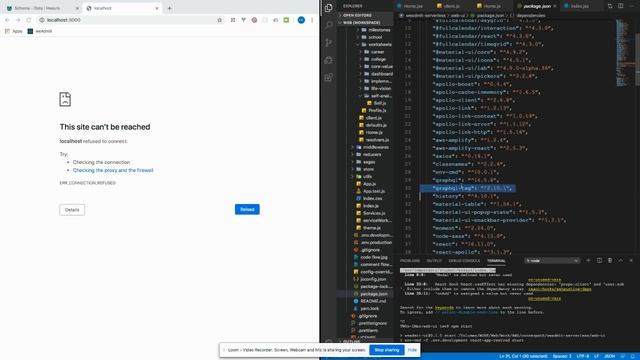Open the Extensions view icon
This screenshot has width=640, height=360.
click(329, 78)
